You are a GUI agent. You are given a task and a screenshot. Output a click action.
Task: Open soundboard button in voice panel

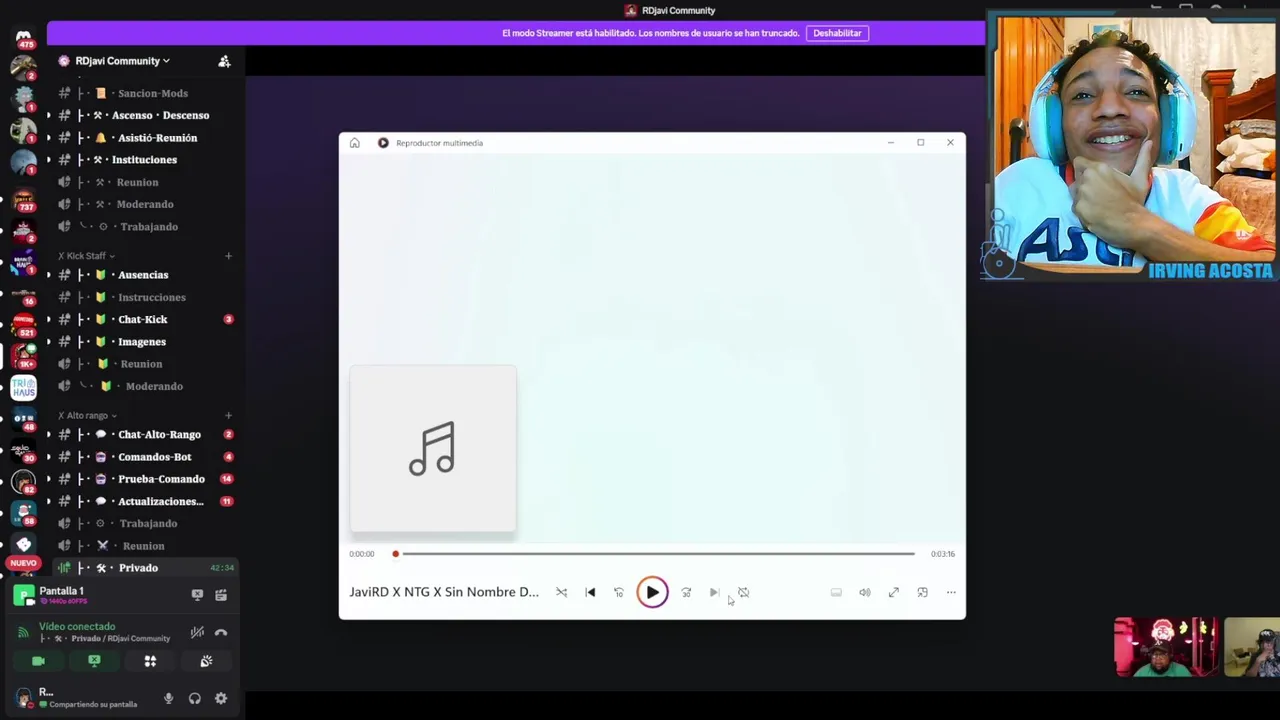[x=206, y=661]
